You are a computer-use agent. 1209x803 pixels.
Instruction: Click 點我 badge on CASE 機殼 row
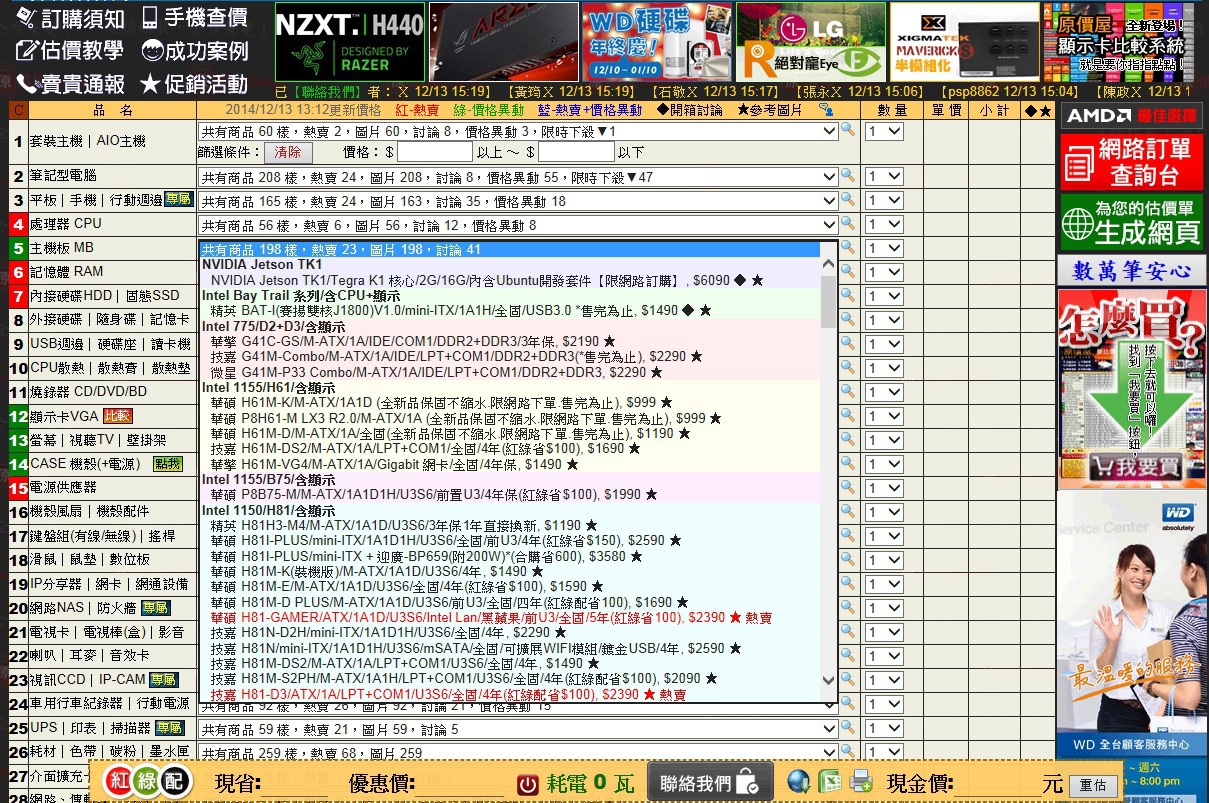[x=167, y=464]
